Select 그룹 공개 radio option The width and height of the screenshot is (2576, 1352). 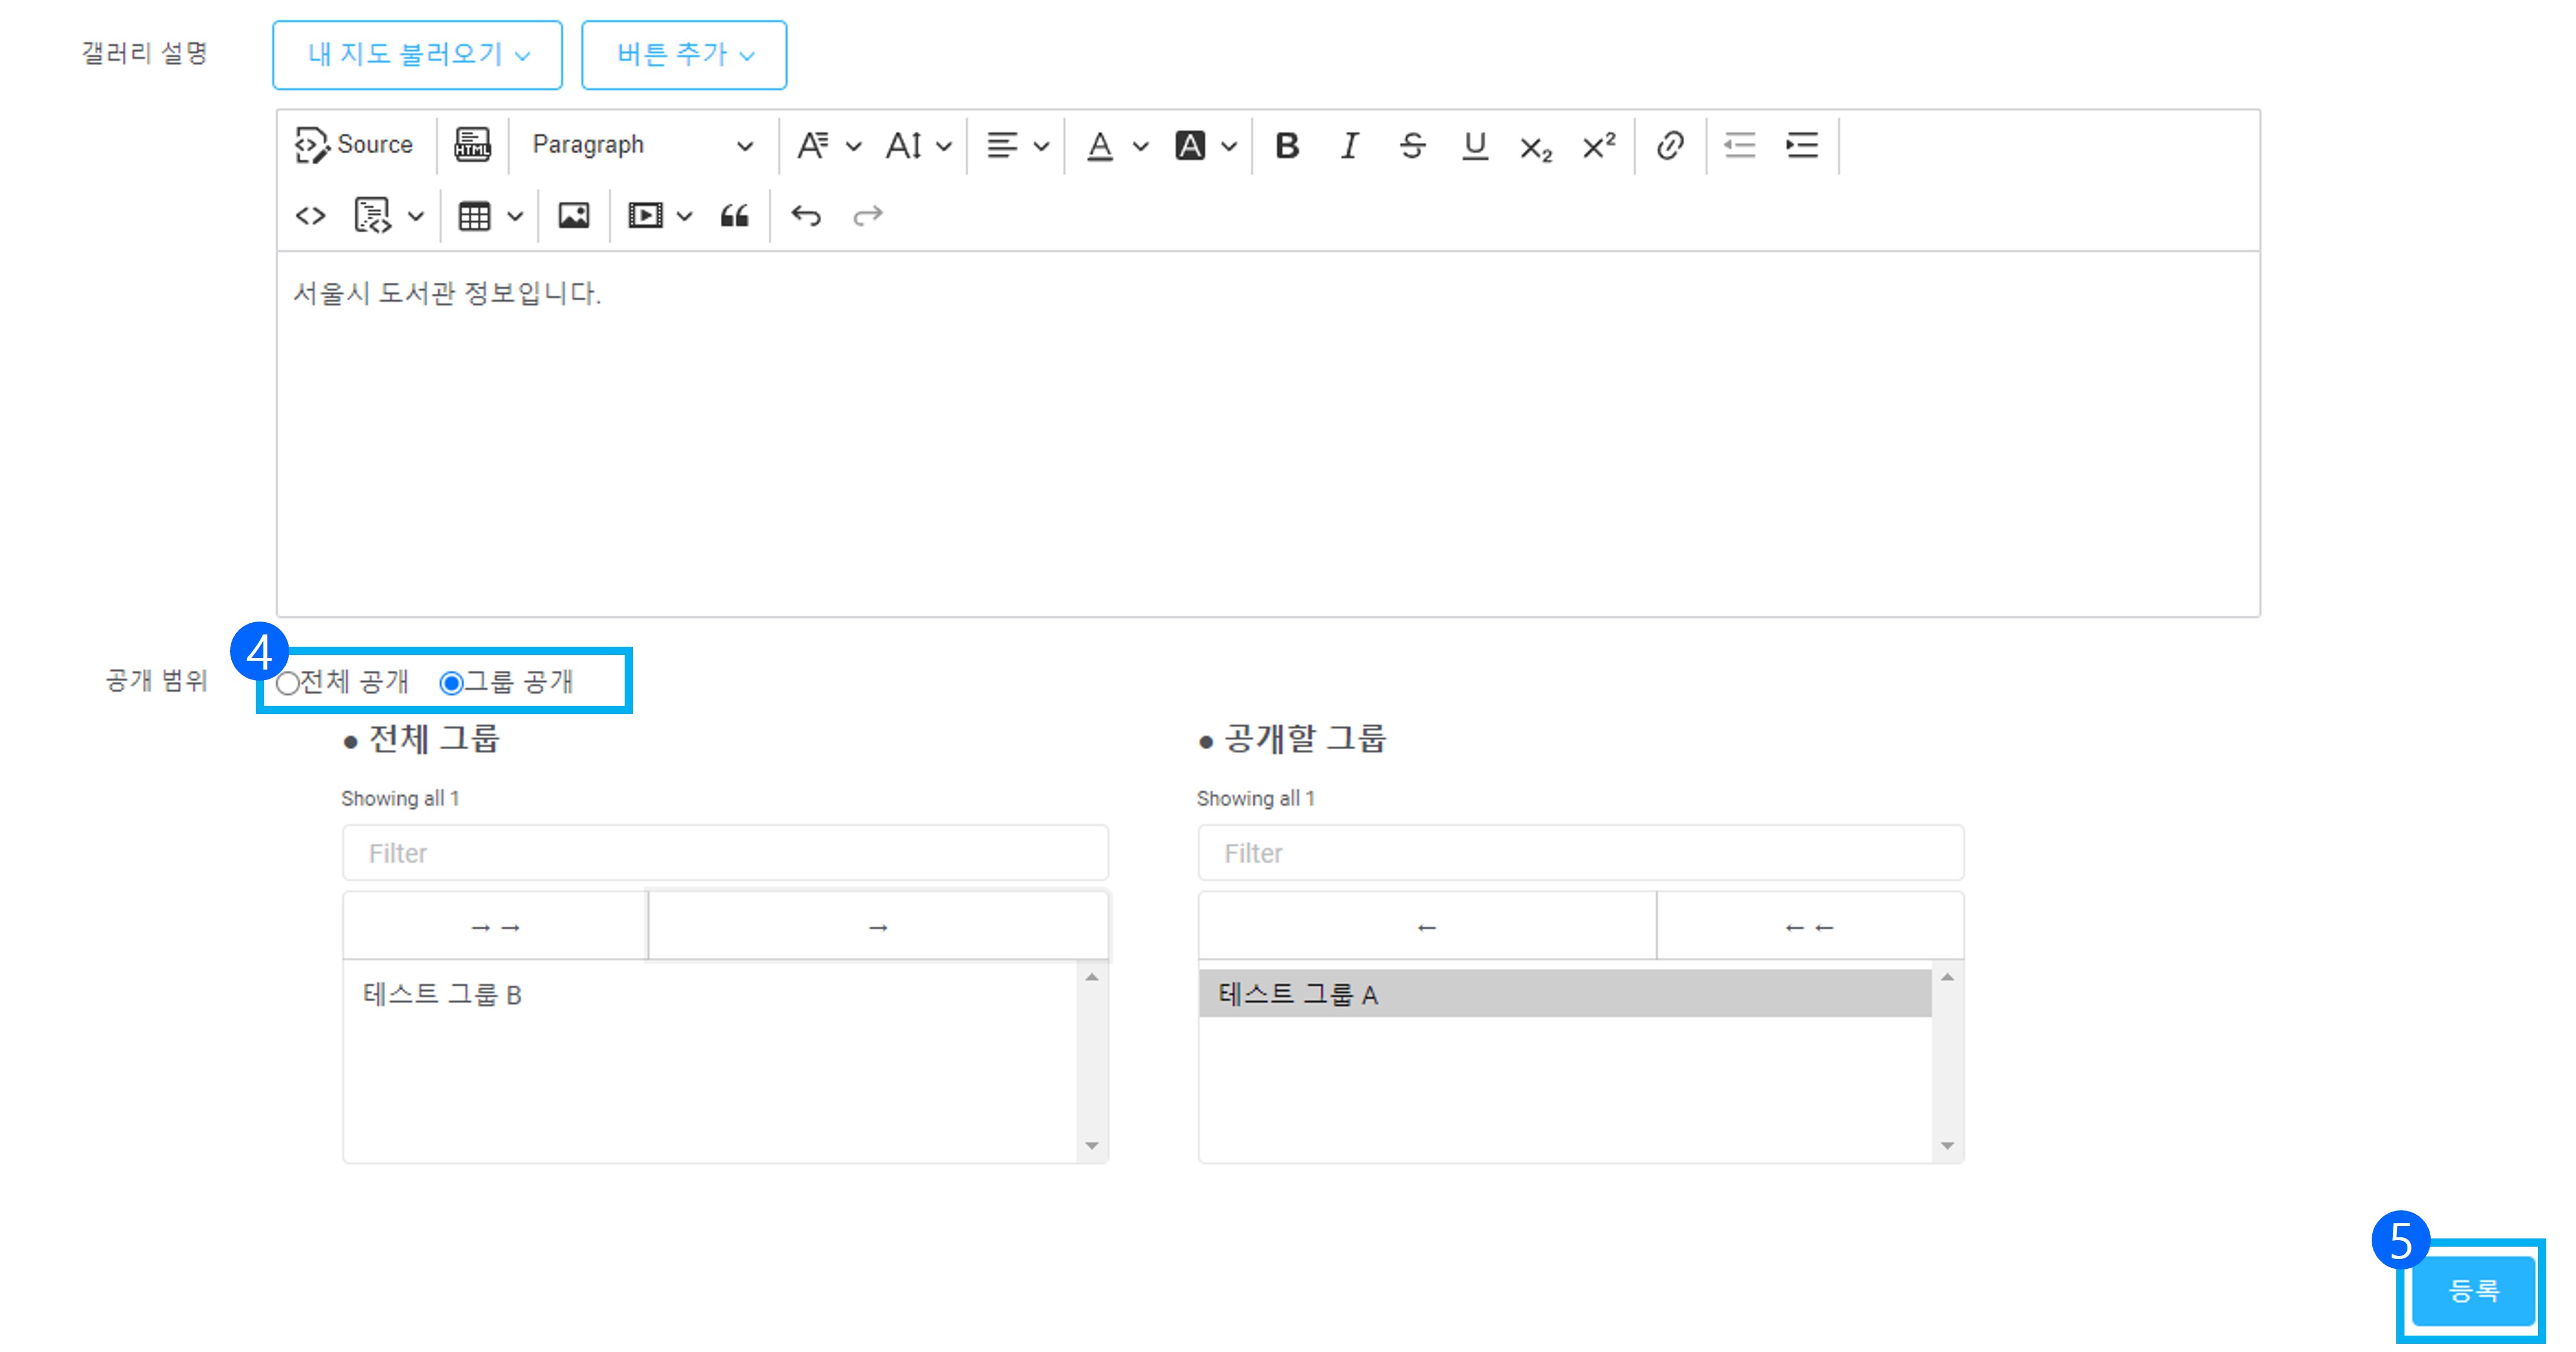[x=451, y=683]
